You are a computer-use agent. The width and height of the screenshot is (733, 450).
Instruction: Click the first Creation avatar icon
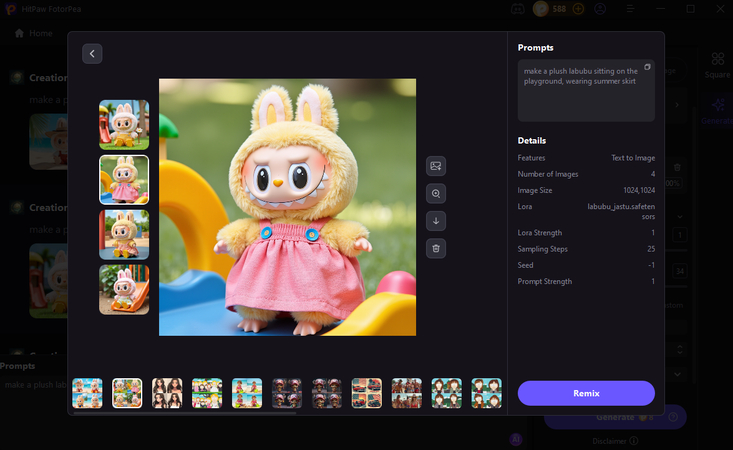(17, 78)
